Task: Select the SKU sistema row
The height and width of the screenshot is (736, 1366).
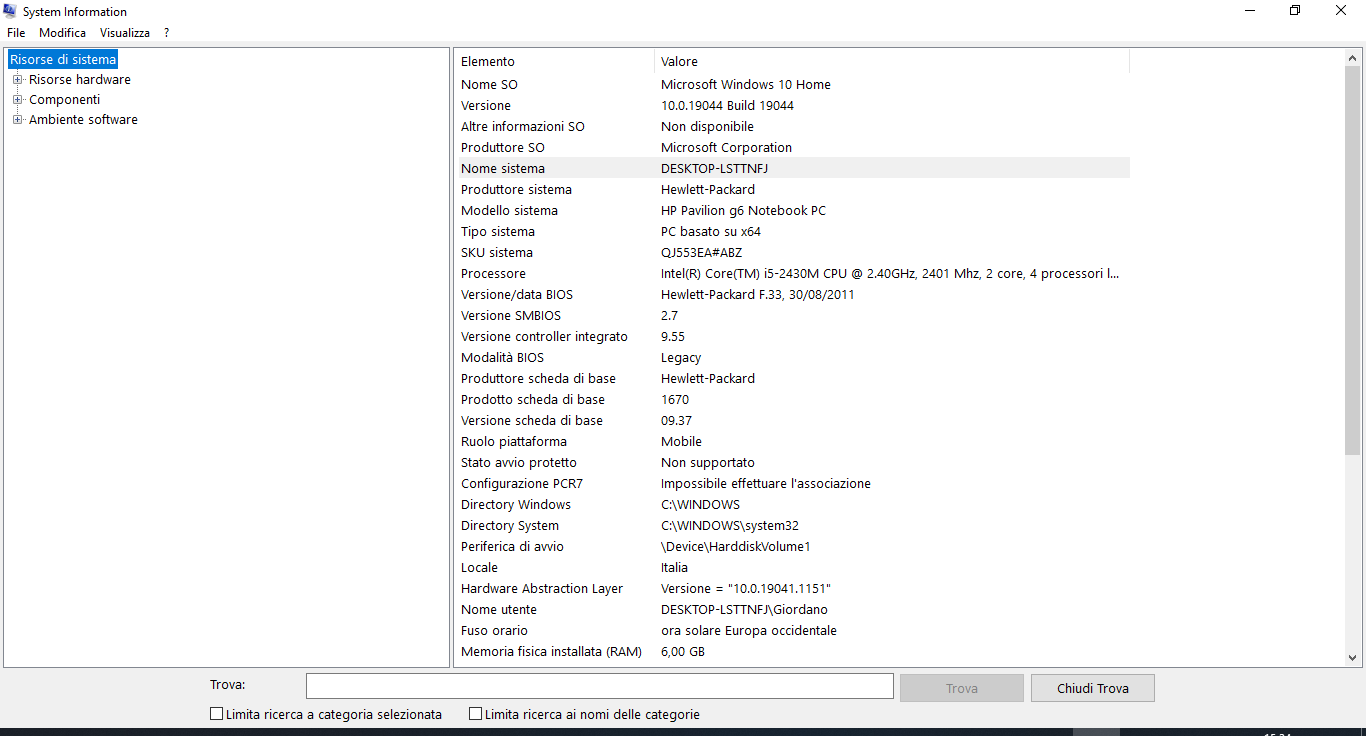Action: point(793,253)
